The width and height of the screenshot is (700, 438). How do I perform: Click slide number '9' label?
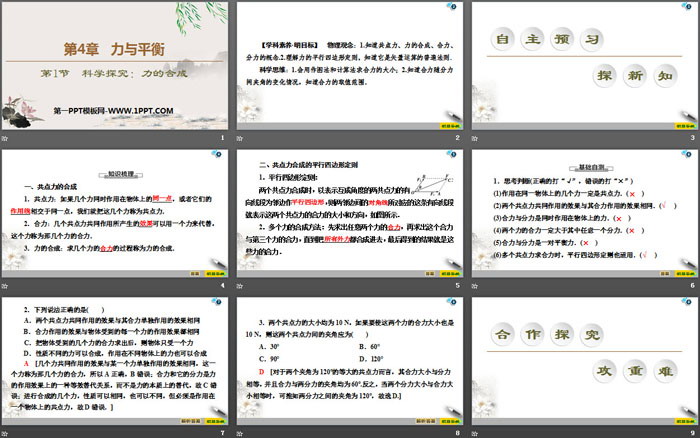[692, 433]
